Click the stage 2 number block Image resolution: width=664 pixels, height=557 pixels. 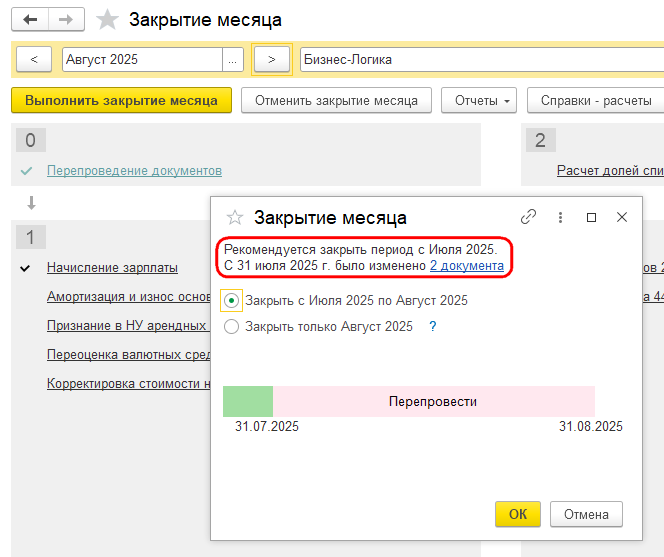pos(540,140)
